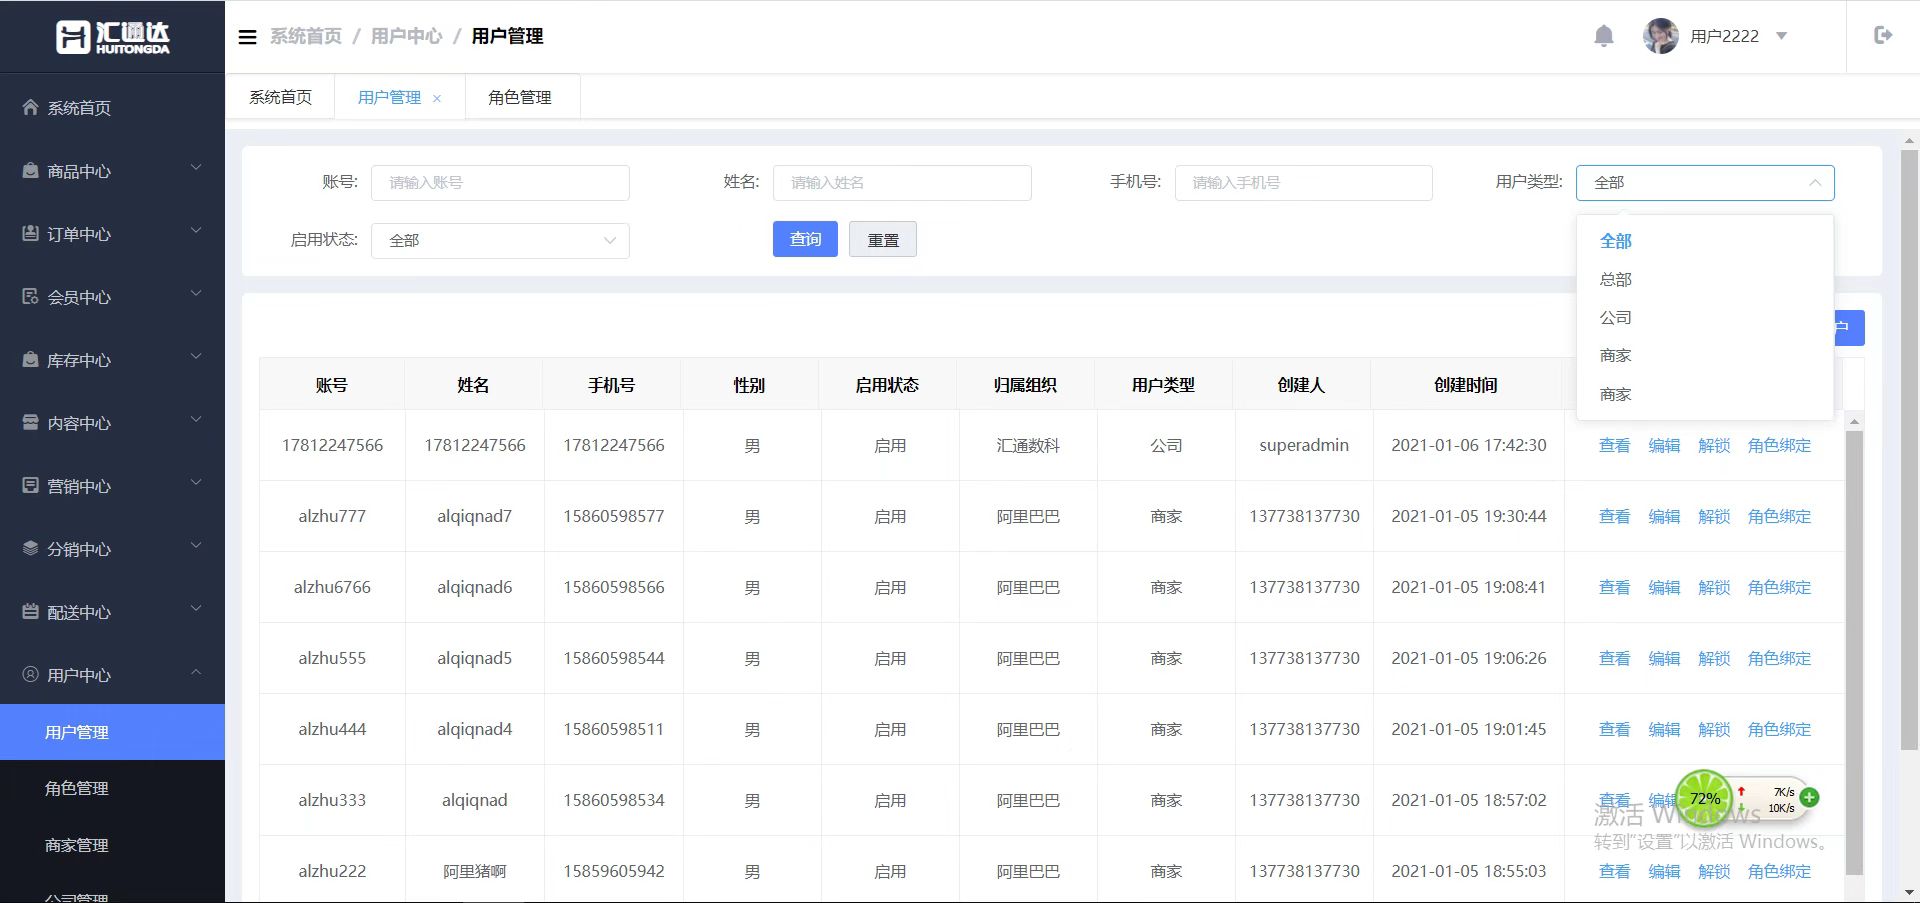
Task: Open the 用户2222 account dropdown arrow
Action: [1781, 36]
